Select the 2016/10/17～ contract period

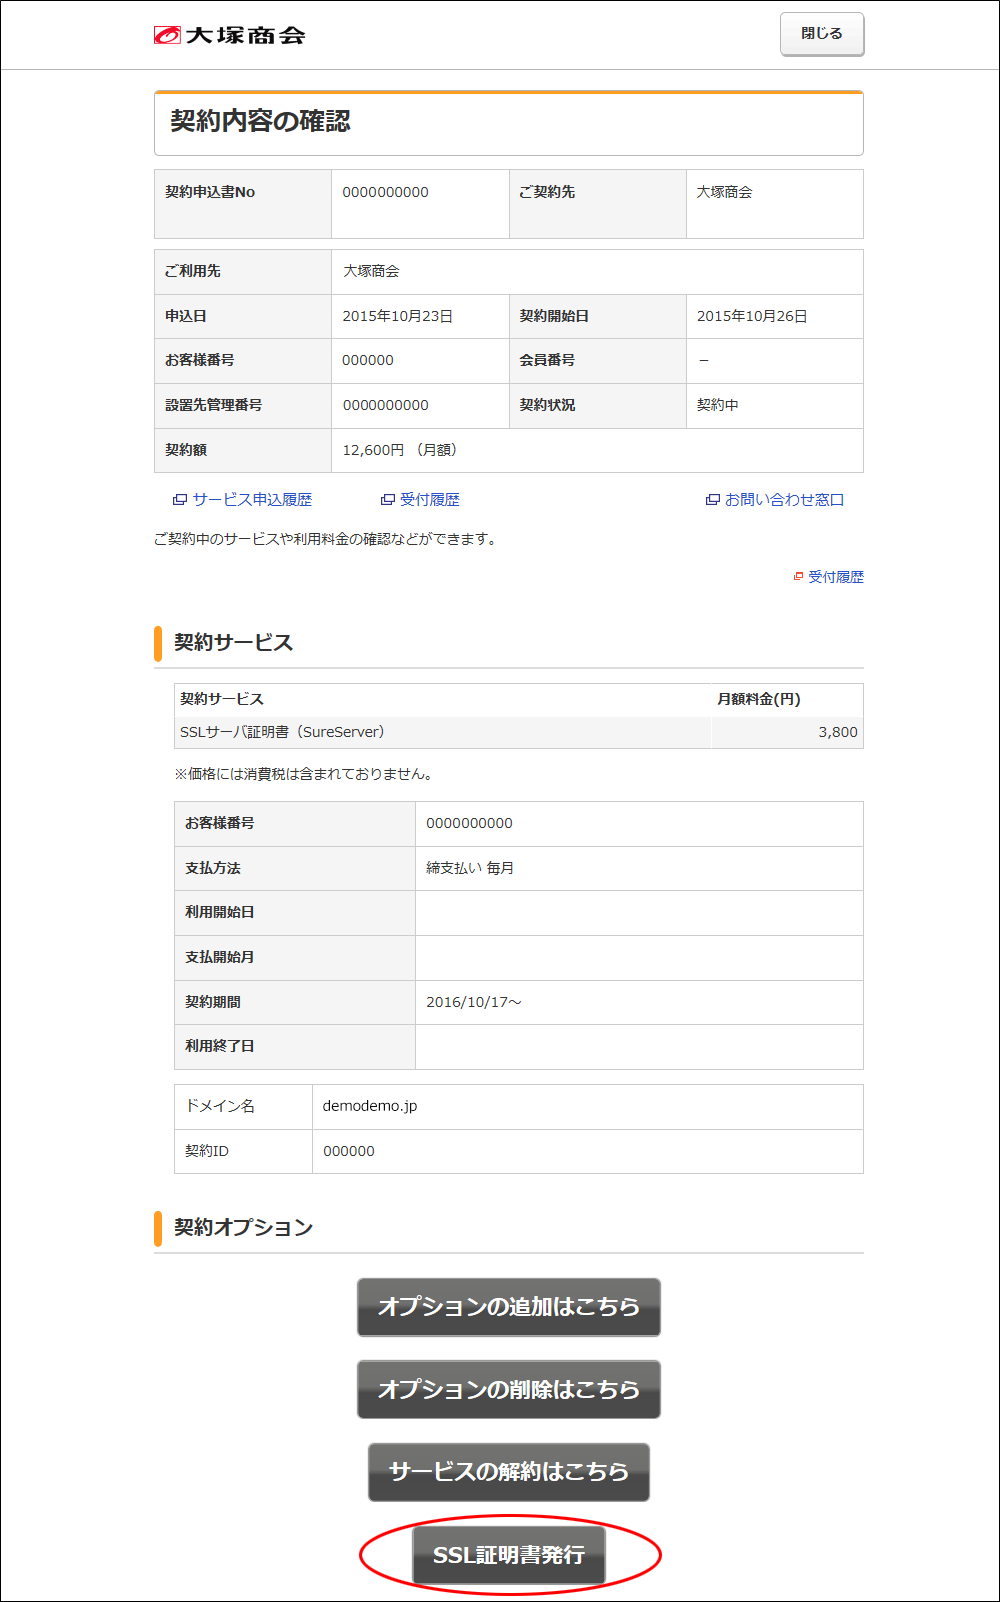click(x=474, y=1002)
